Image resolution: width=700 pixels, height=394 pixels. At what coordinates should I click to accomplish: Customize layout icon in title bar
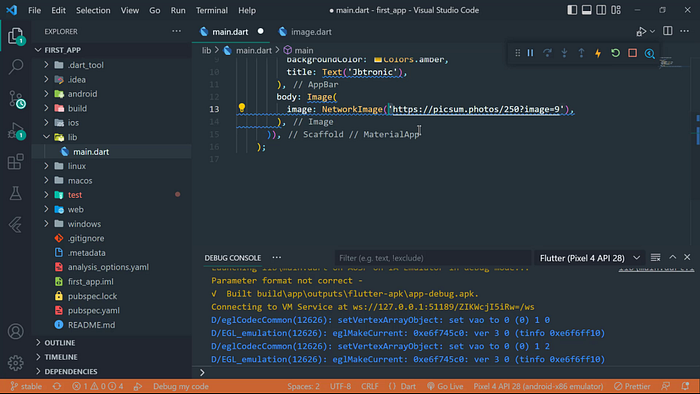point(616,10)
